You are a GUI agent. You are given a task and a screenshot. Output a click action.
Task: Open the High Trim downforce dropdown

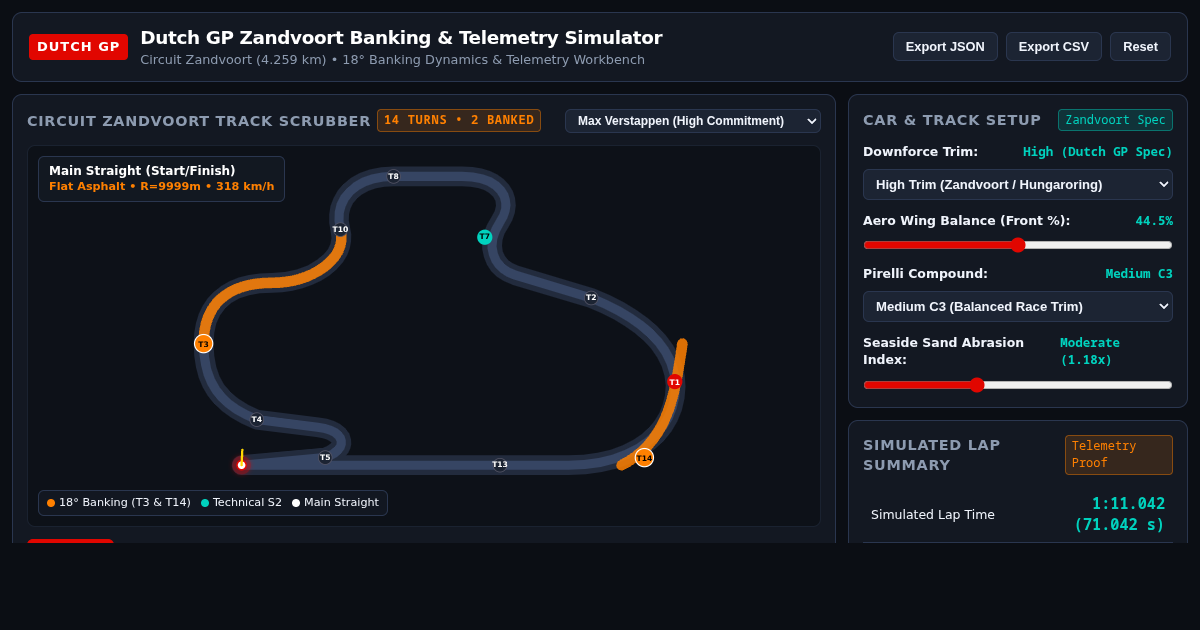pyautogui.click(x=1018, y=185)
